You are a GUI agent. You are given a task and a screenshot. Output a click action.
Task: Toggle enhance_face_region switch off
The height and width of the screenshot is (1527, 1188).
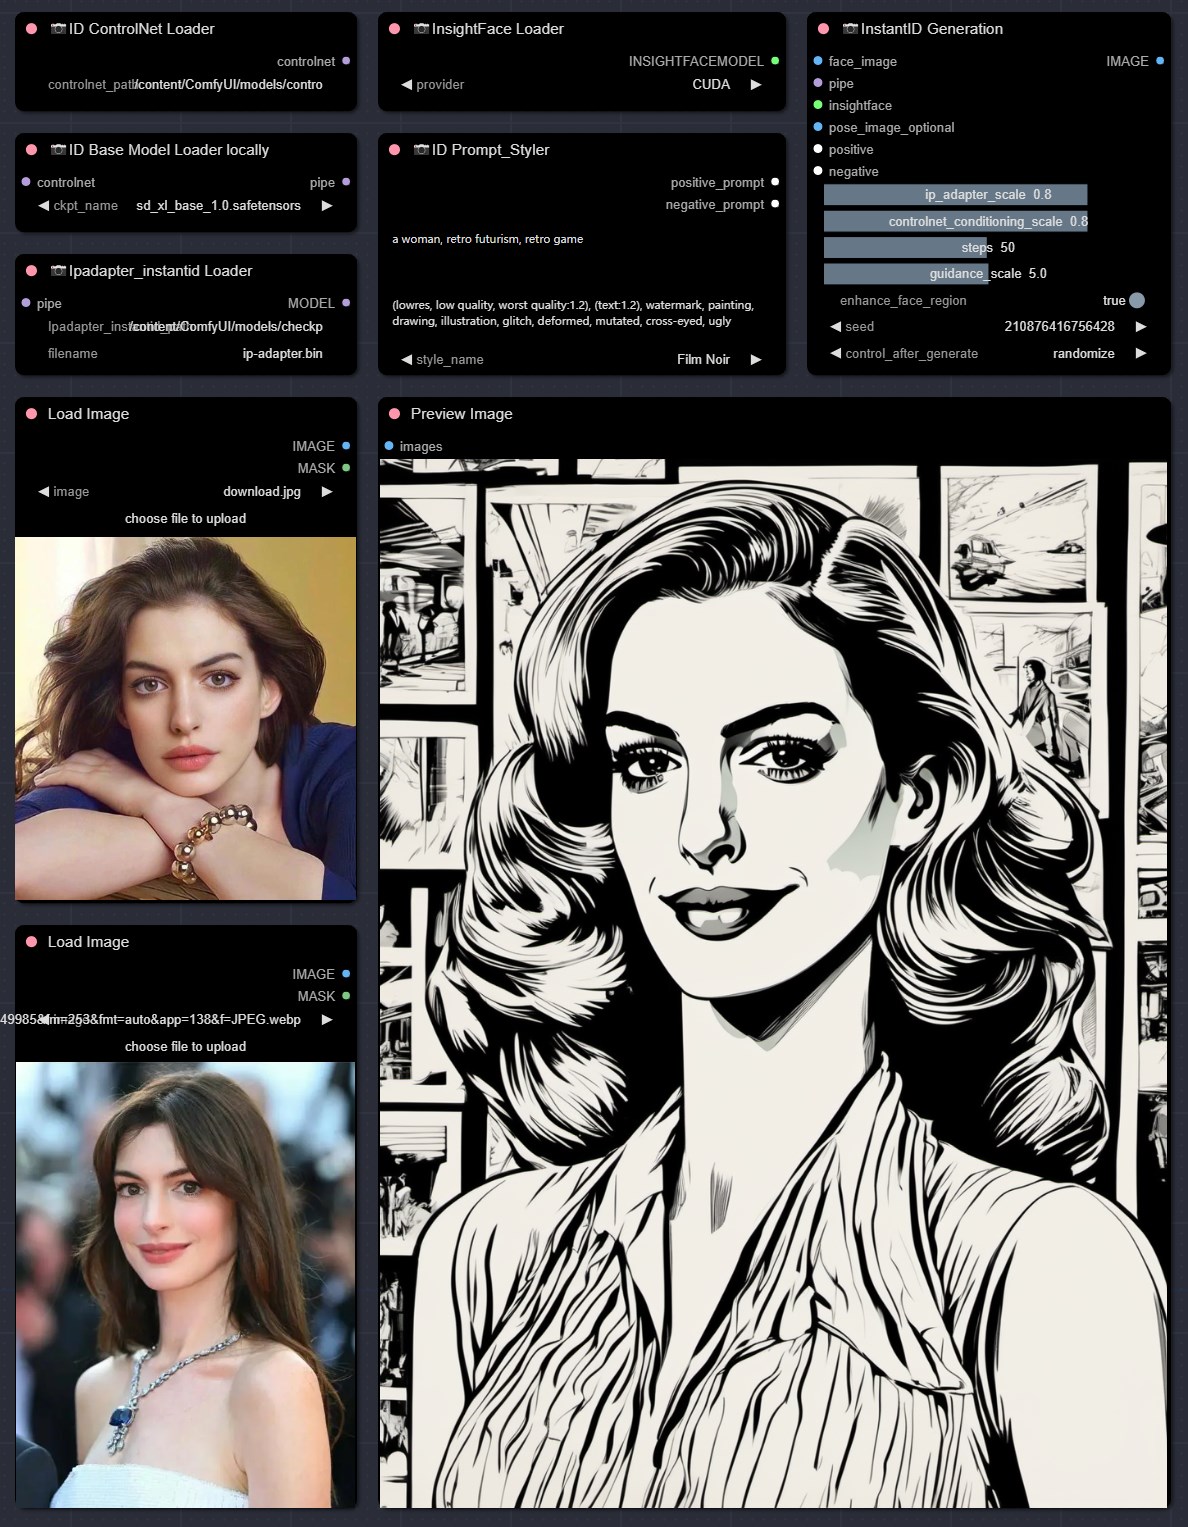[x=1136, y=300]
